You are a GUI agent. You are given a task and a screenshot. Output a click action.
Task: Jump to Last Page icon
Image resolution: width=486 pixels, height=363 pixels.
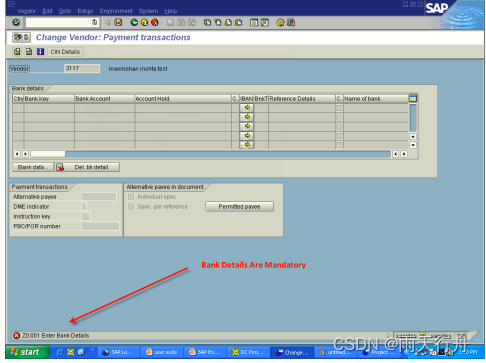click(238, 22)
